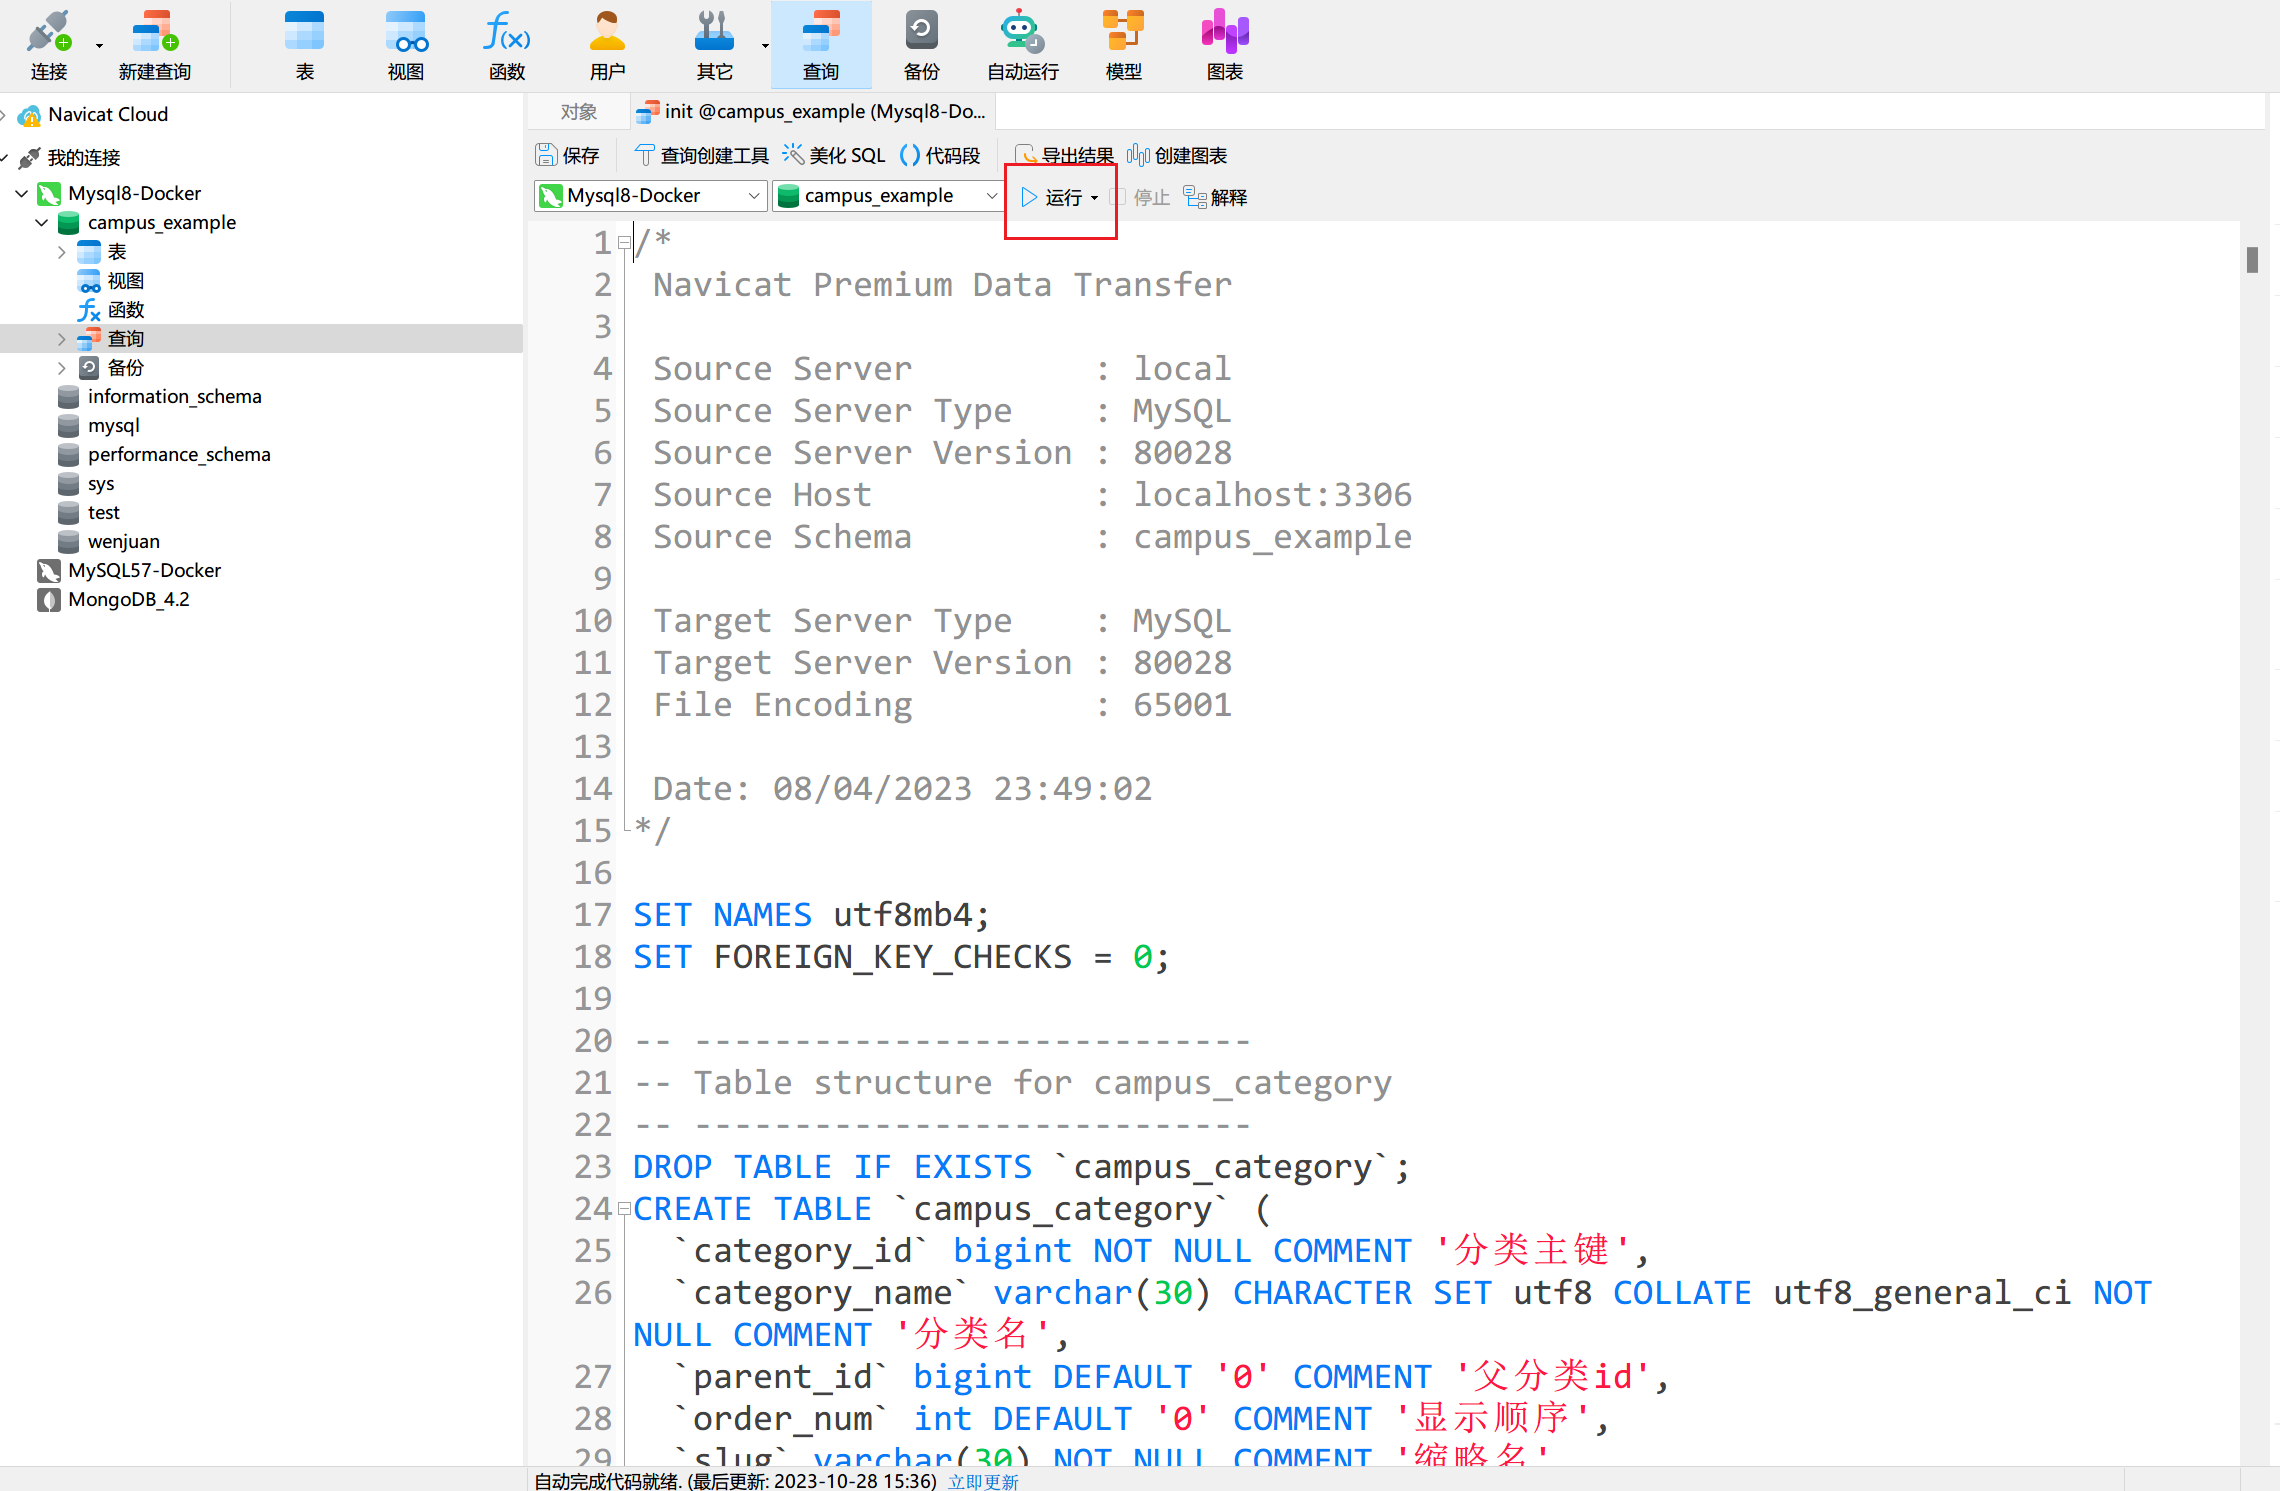Open the campus_example database combo box

coord(887,196)
